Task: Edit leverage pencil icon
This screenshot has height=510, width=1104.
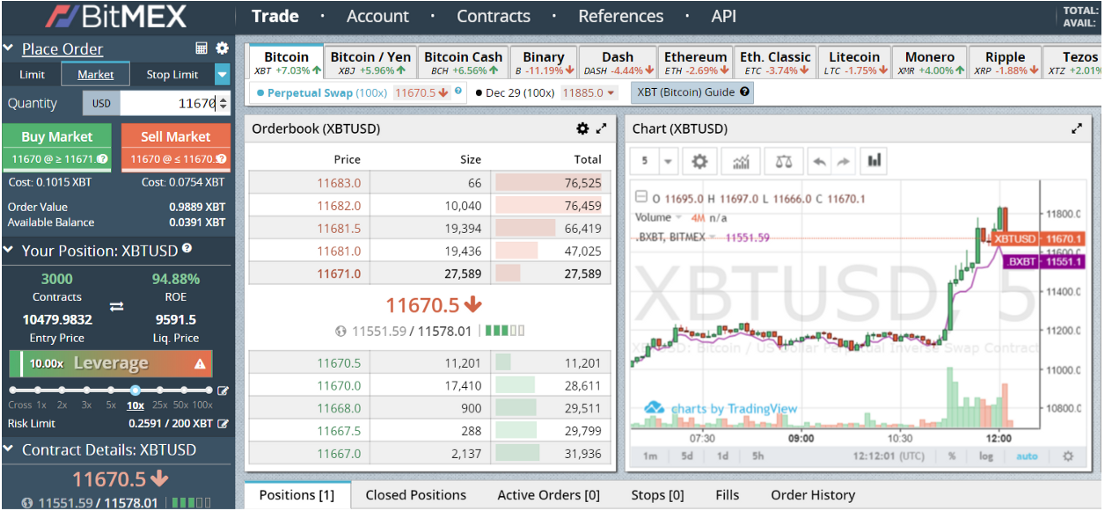Action: 223,390
